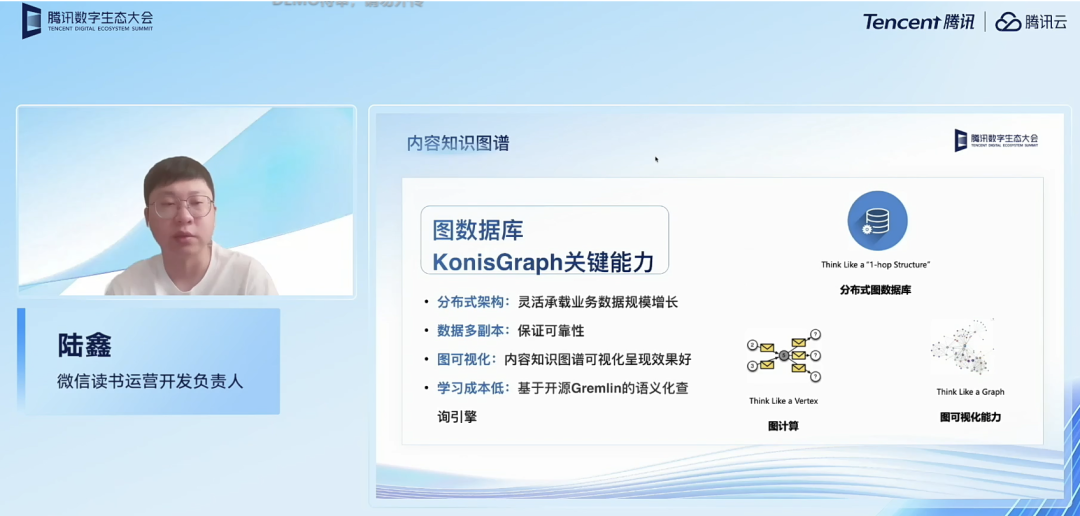Click the blue database icon on slide
Screen dimensions: 1080x516
[877, 220]
